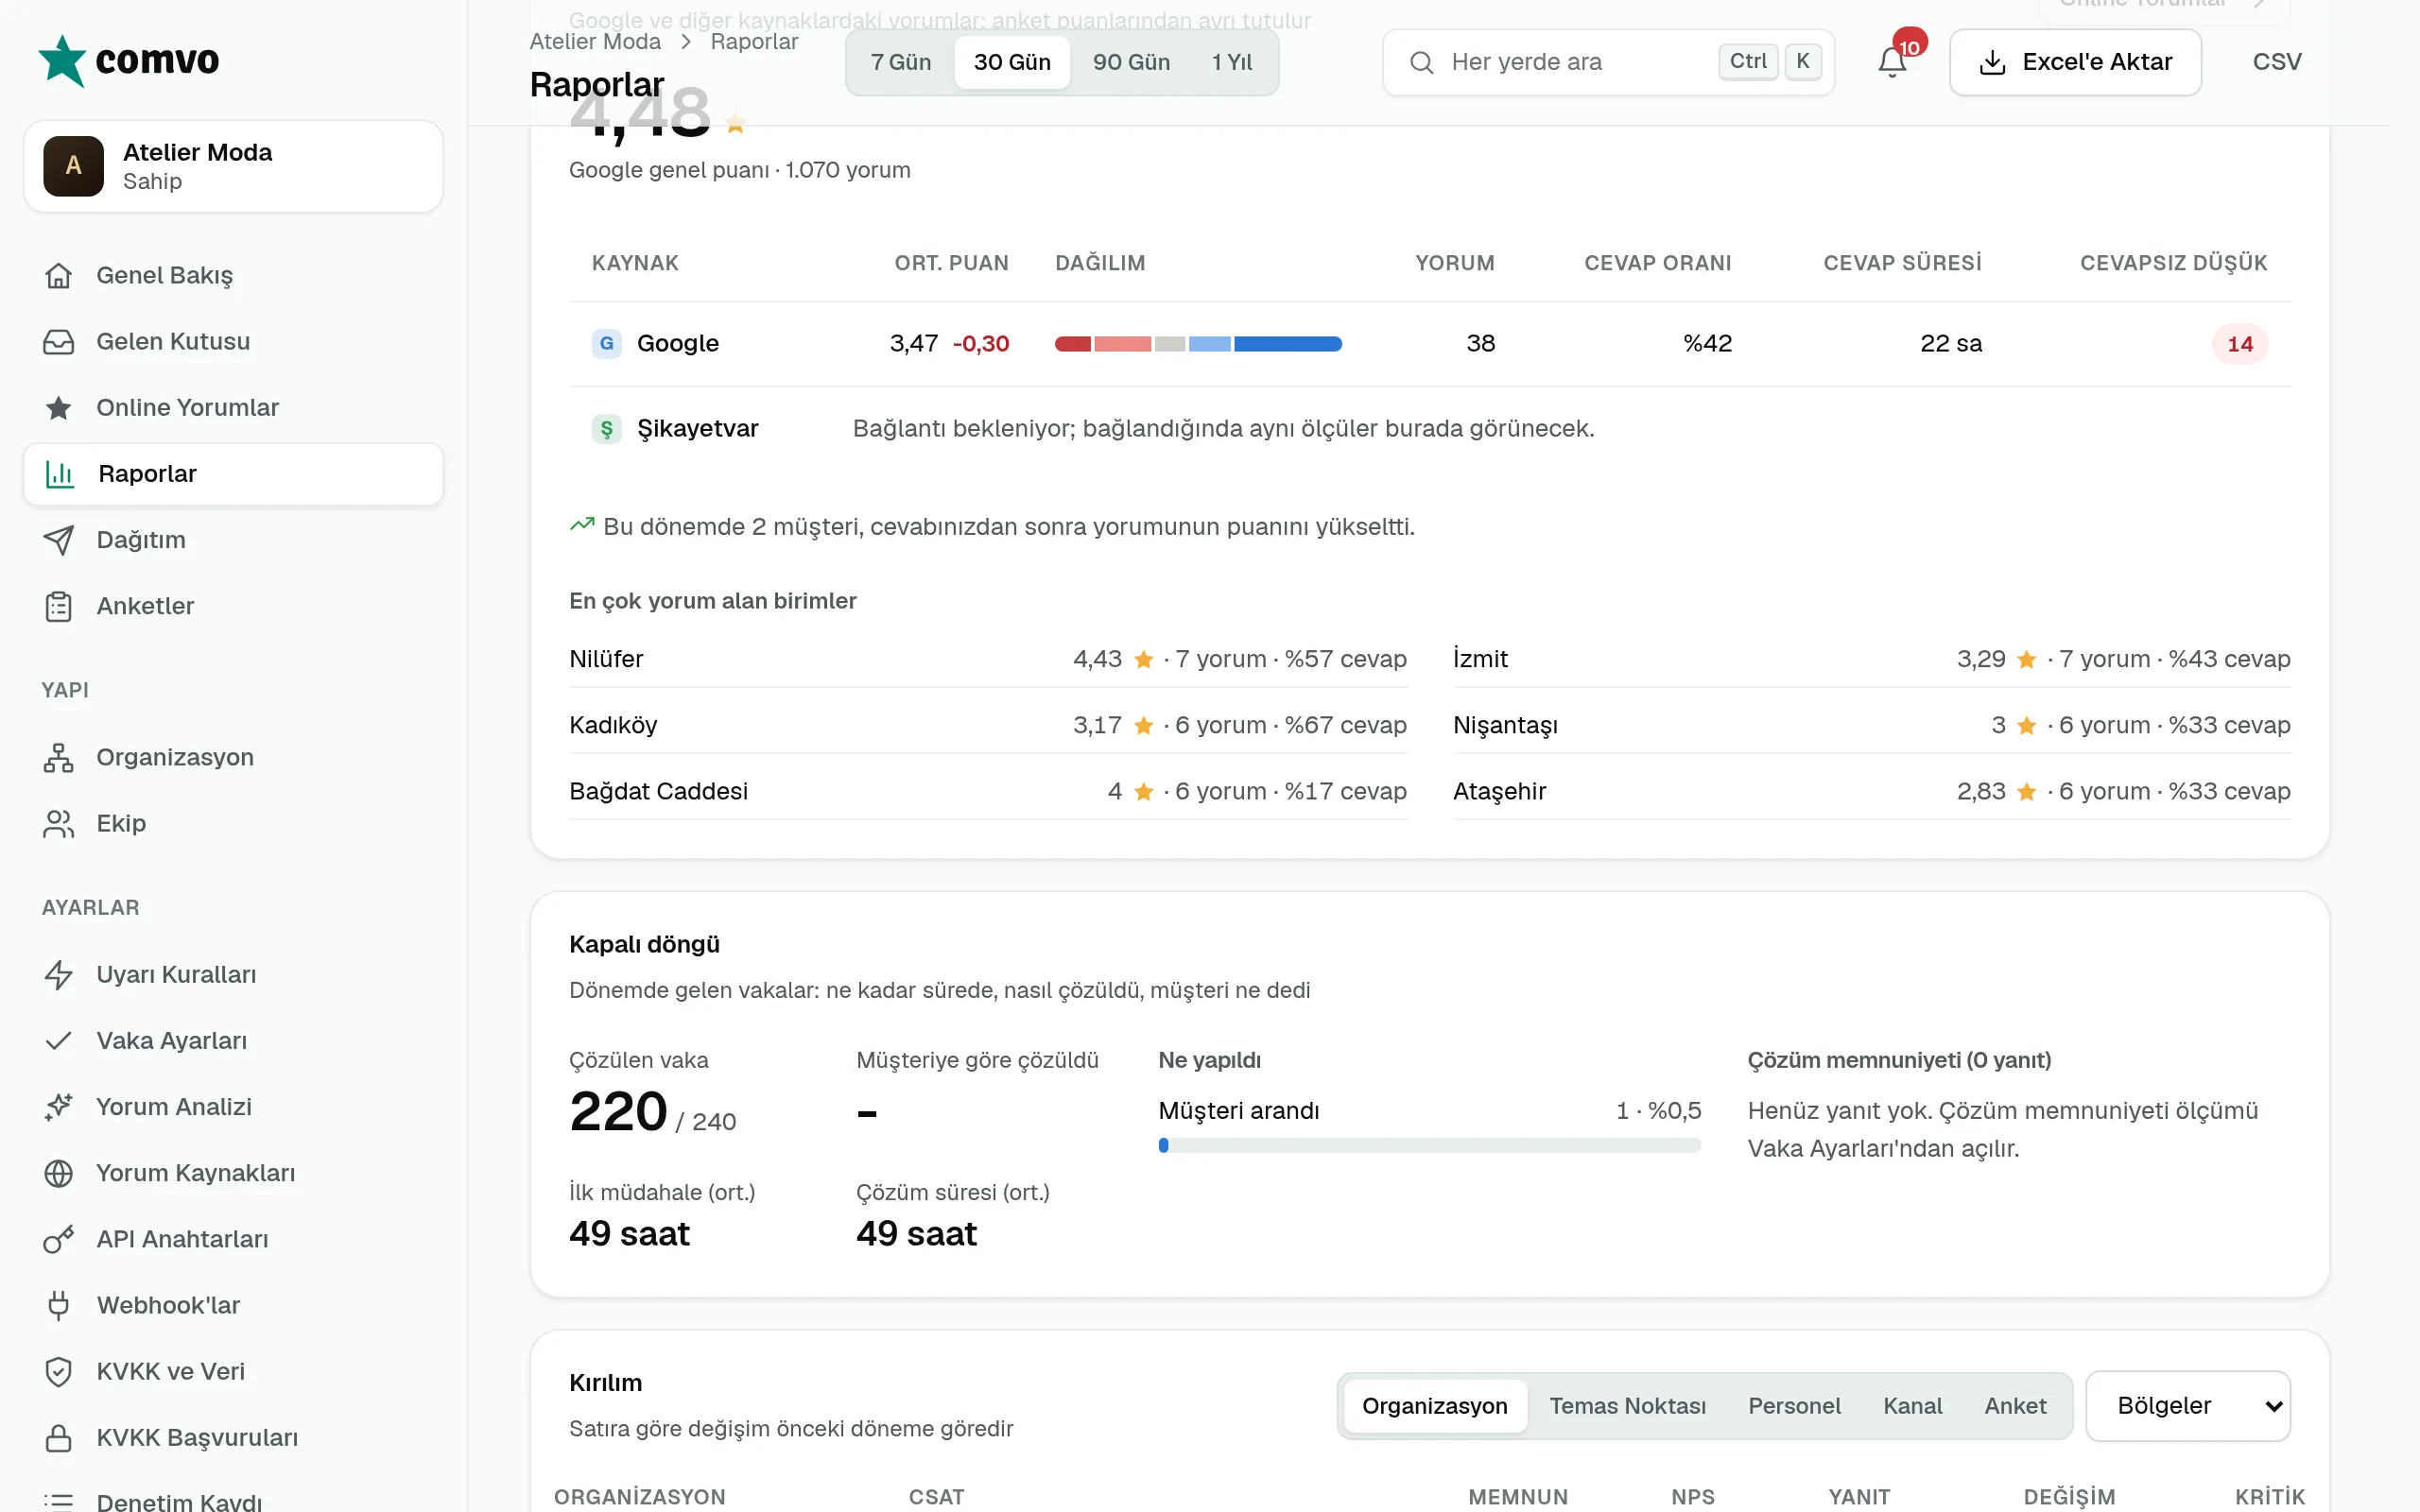Open the Gelen Kutusu inbox icon
The width and height of the screenshot is (2420, 1512).
point(59,341)
